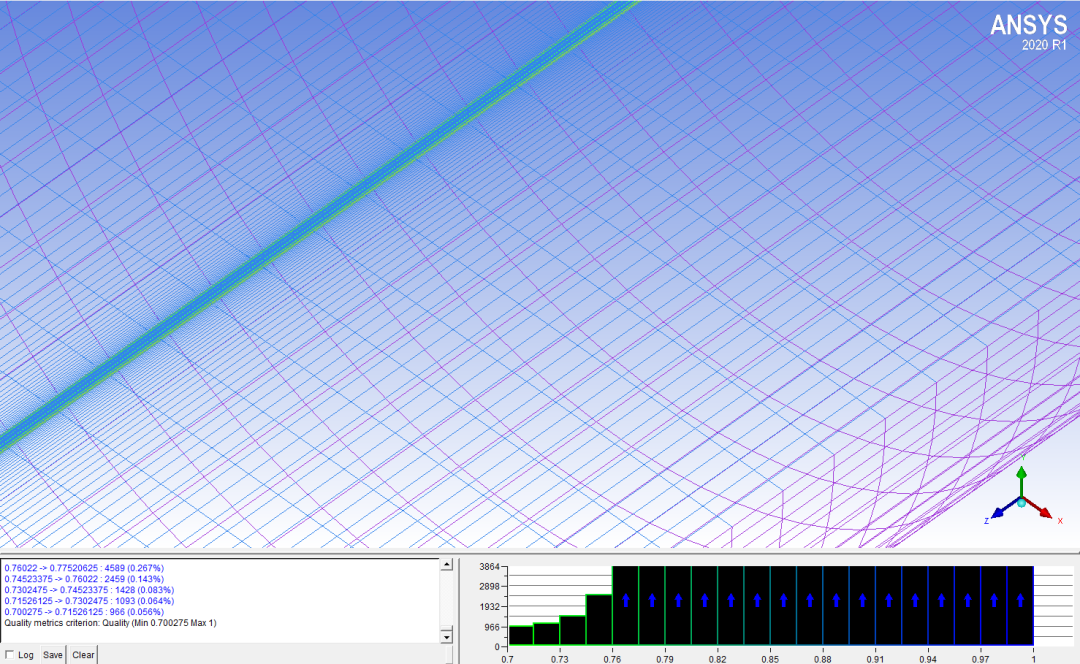This screenshot has width=1080, height=664.
Task: Click the Save button in message panel
Action: click(52, 654)
